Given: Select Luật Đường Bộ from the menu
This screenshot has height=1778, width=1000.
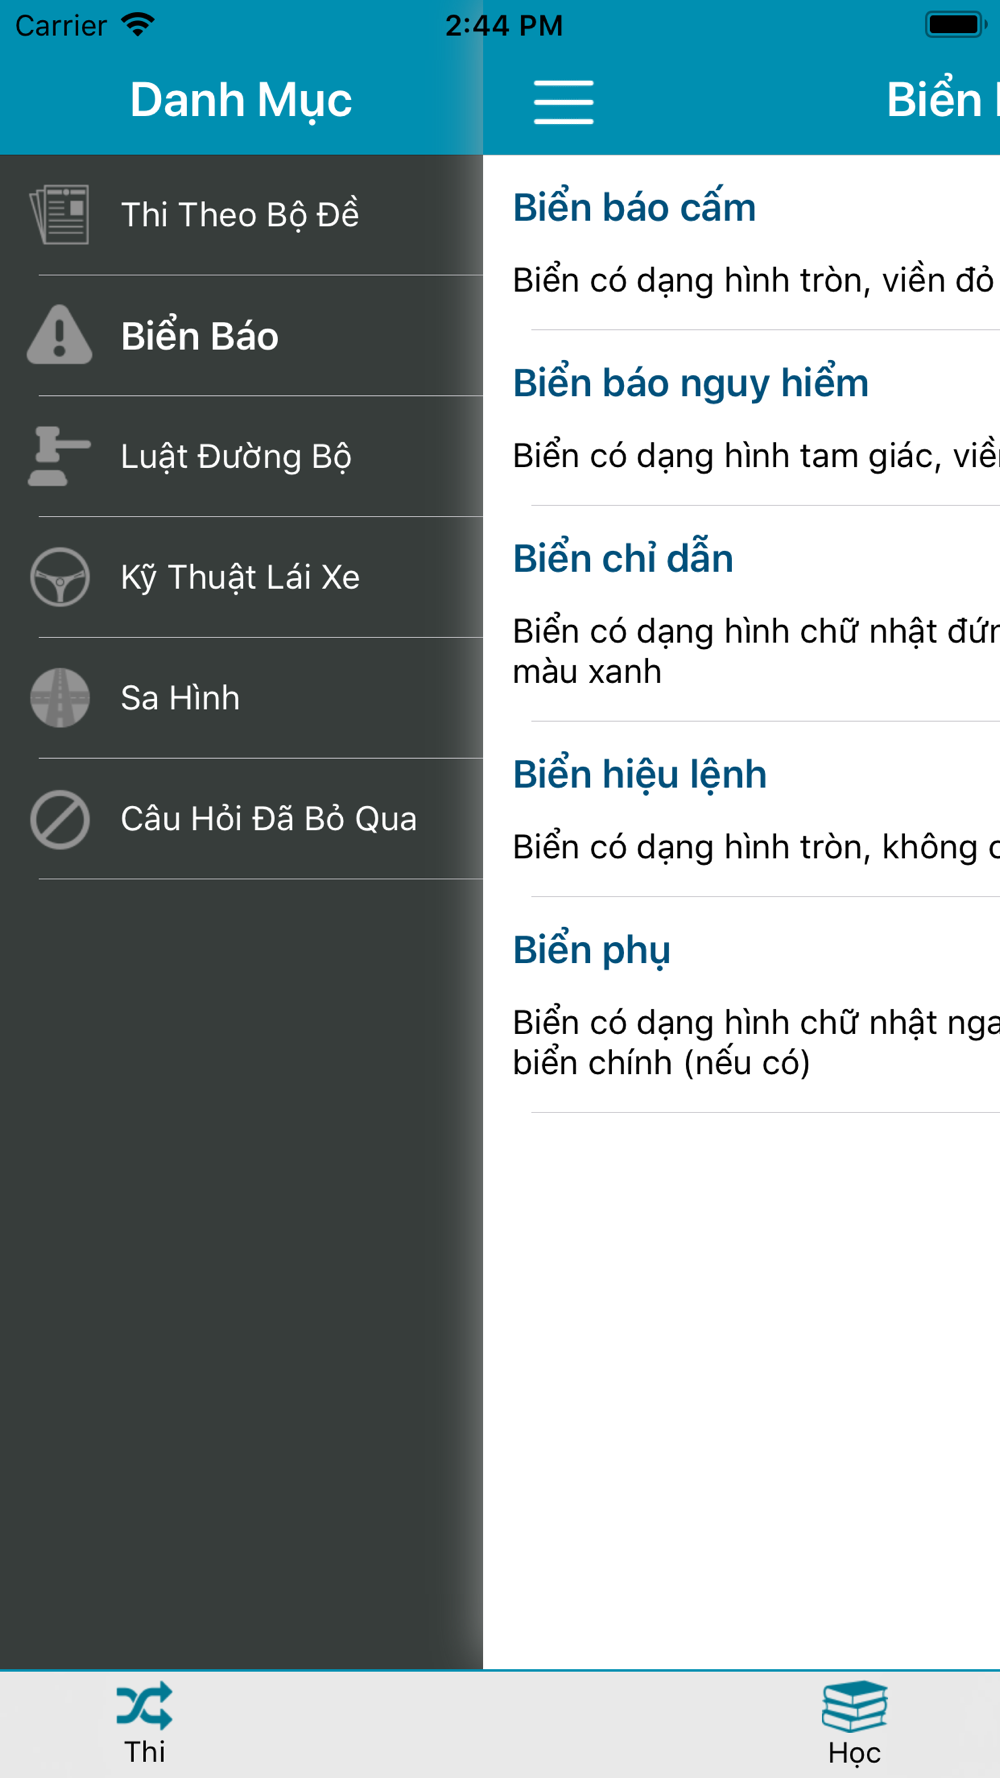Looking at the screenshot, I should 241,457.
